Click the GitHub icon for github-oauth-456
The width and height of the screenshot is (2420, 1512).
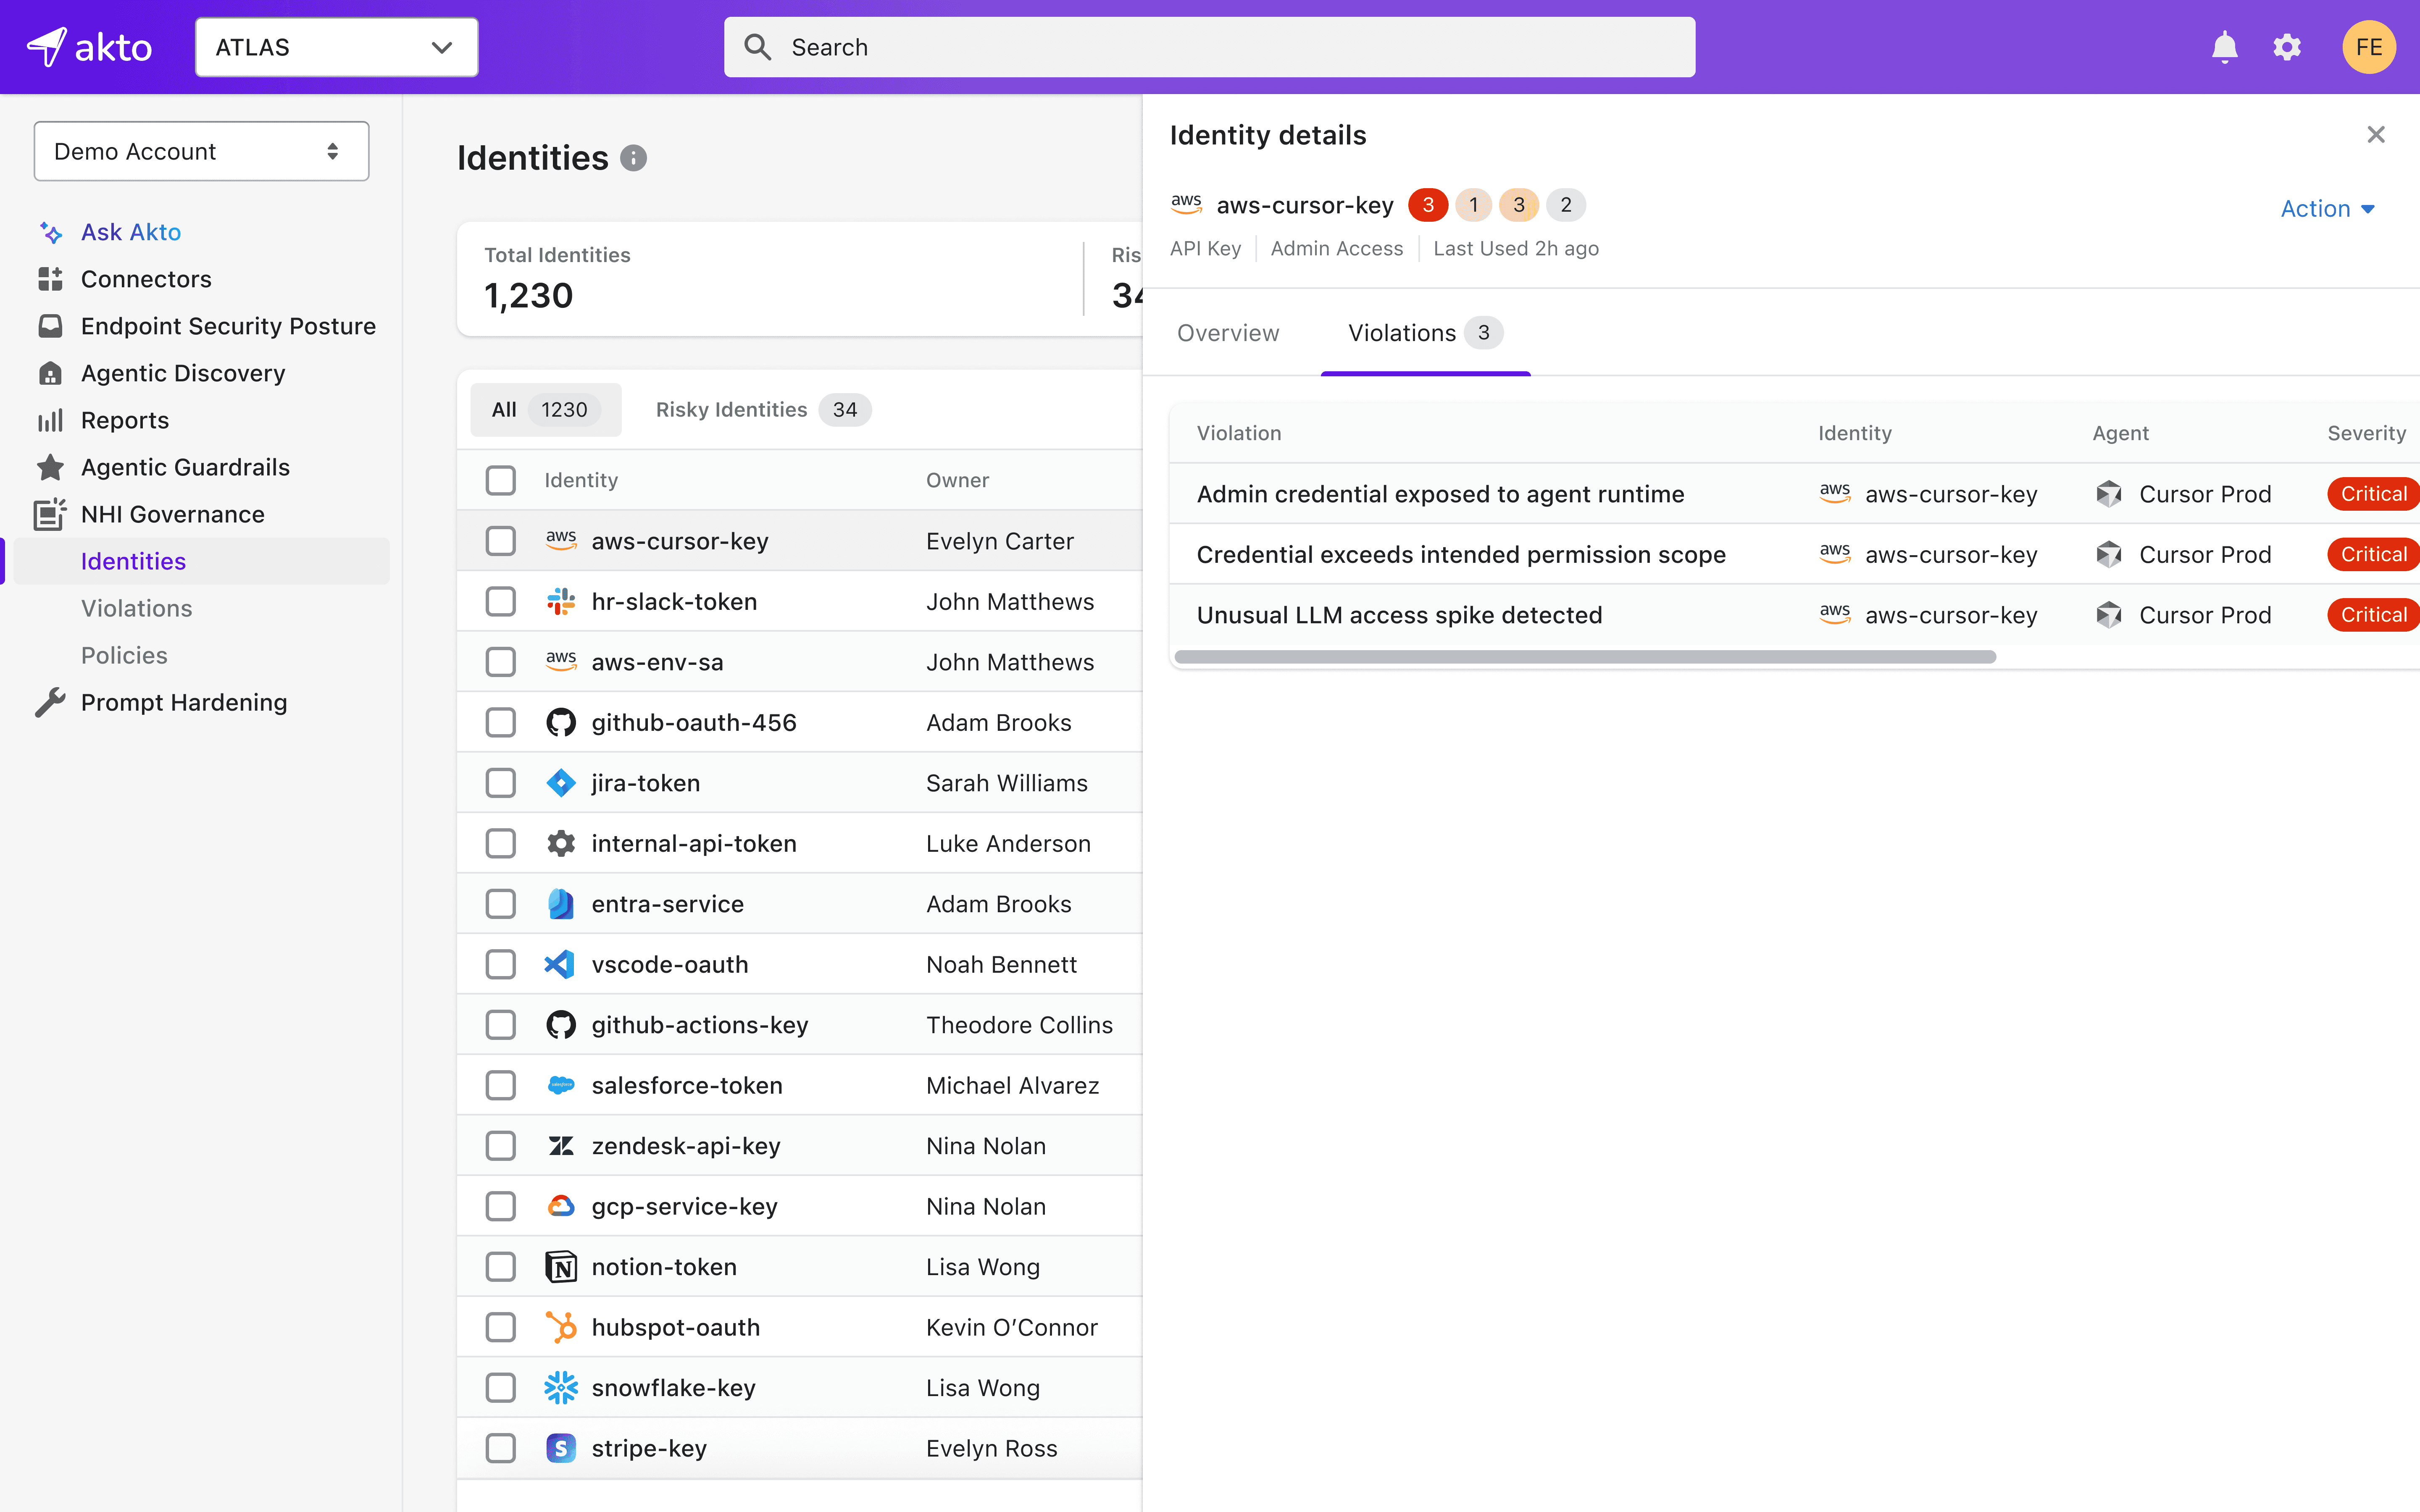[561, 722]
